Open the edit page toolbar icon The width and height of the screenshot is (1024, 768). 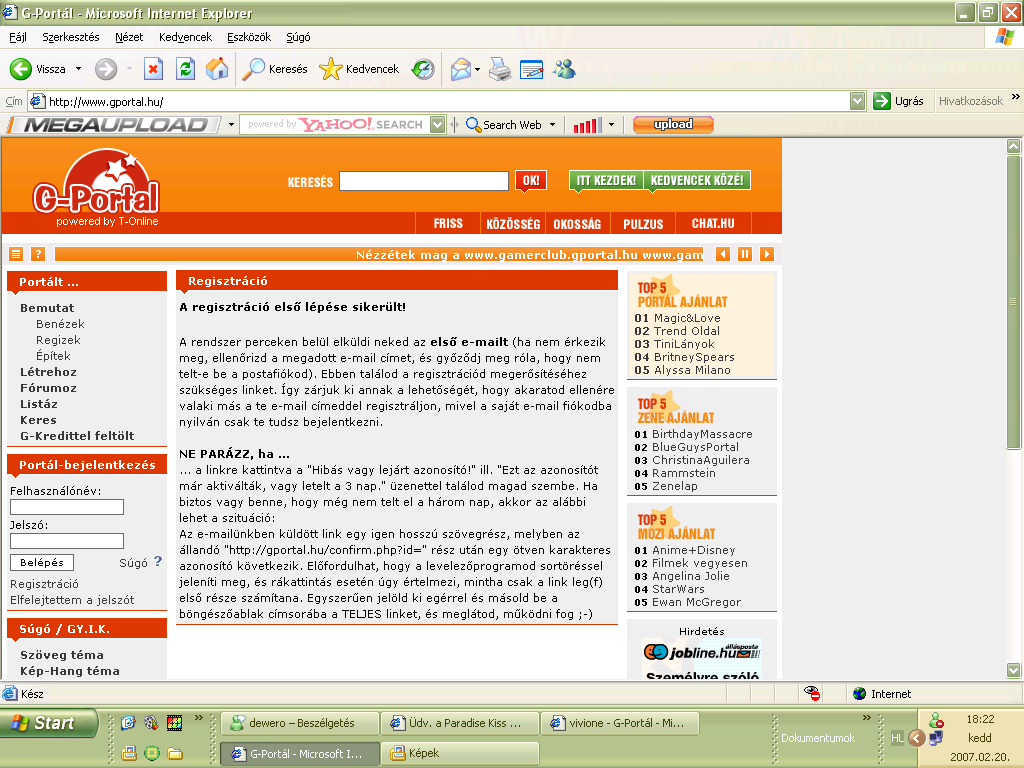tap(532, 69)
